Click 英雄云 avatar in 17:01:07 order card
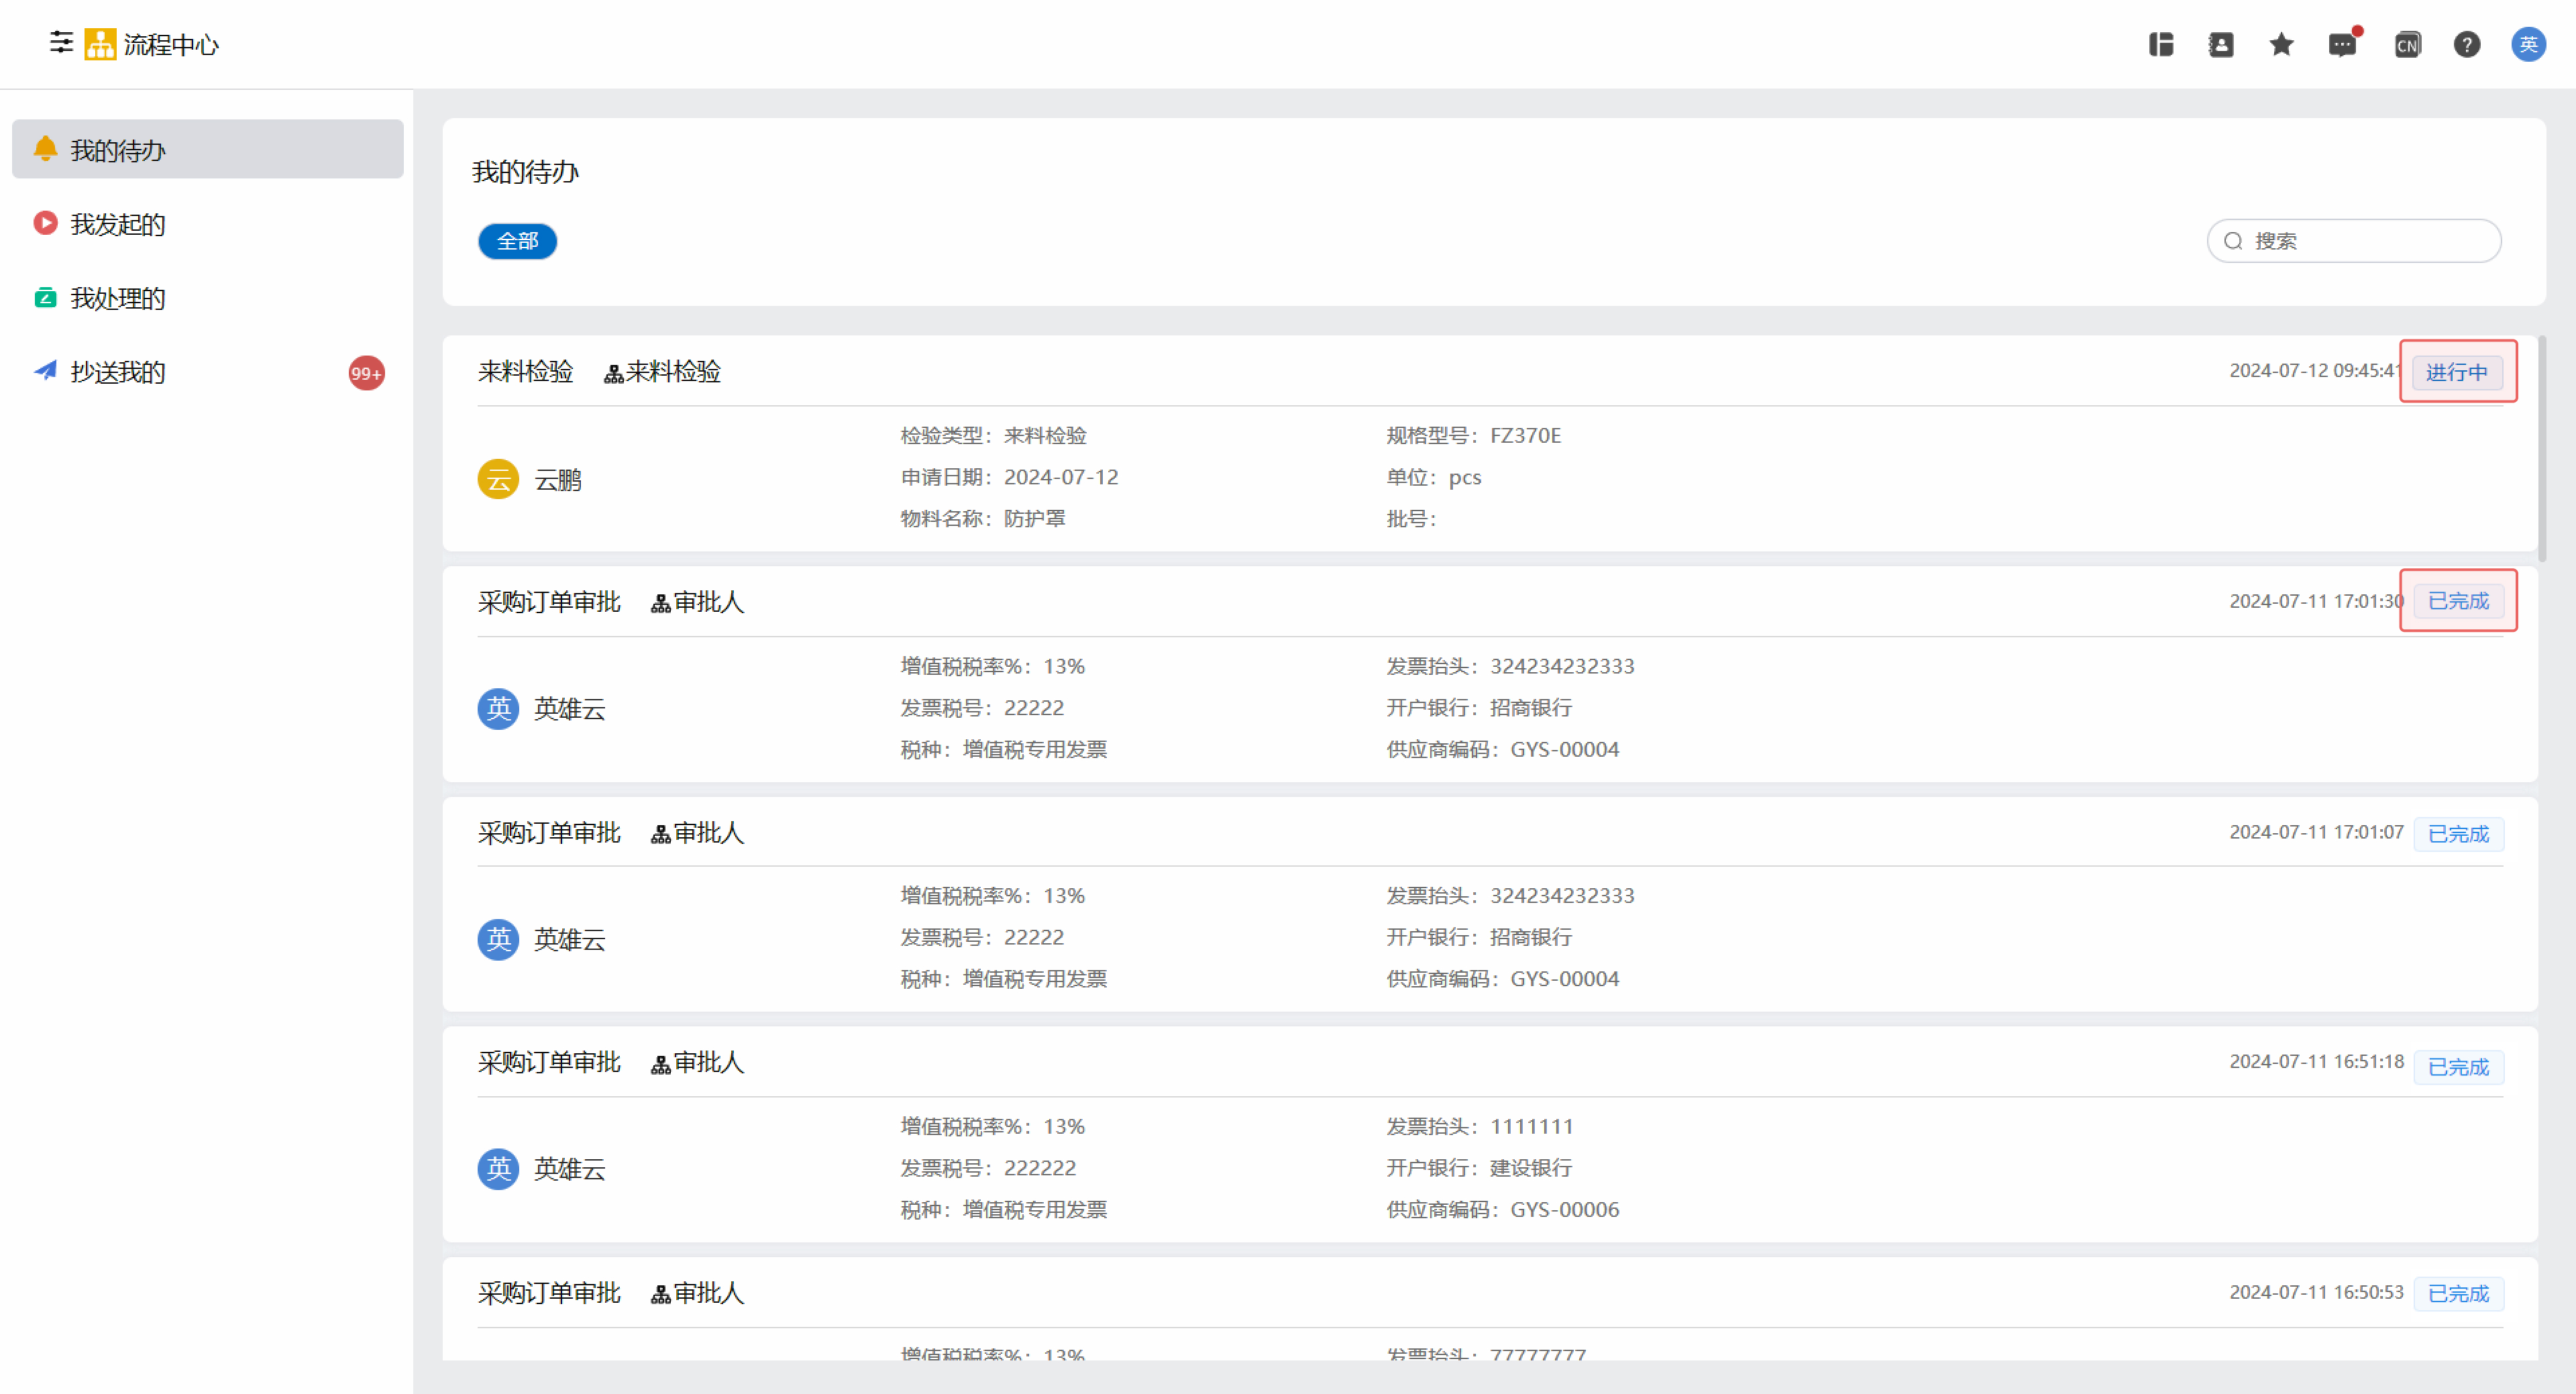This screenshot has width=2576, height=1394. tap(498, 939)
